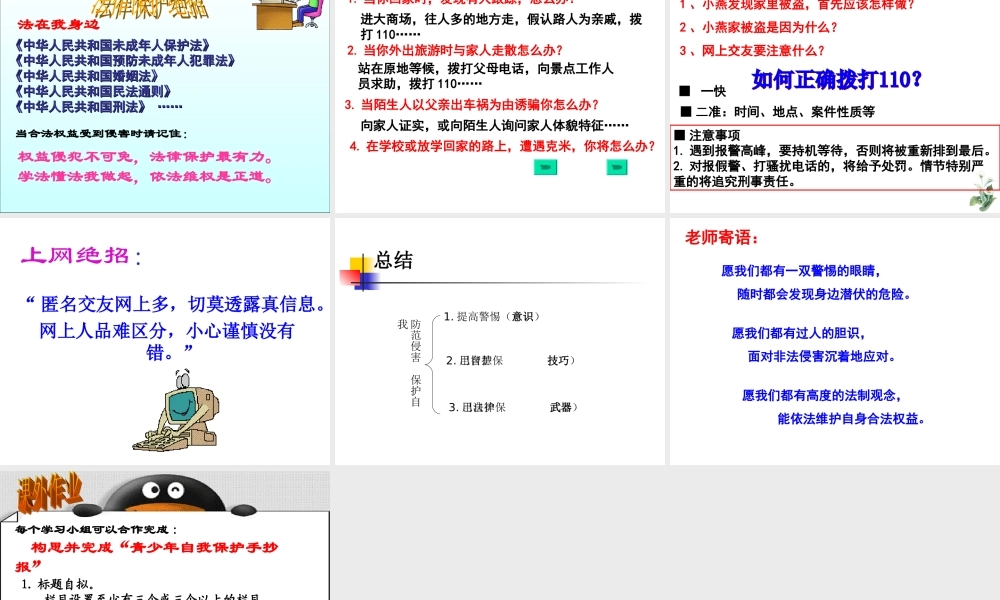Click summary item 1. 提高警惕（意识）

tap(492, 316)
